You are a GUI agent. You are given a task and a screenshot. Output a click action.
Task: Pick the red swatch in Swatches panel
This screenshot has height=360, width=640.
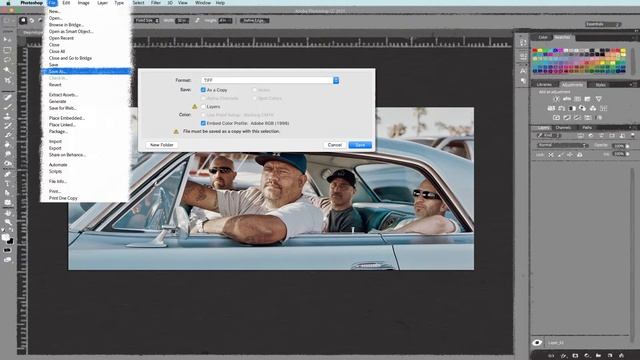point(535,51)
